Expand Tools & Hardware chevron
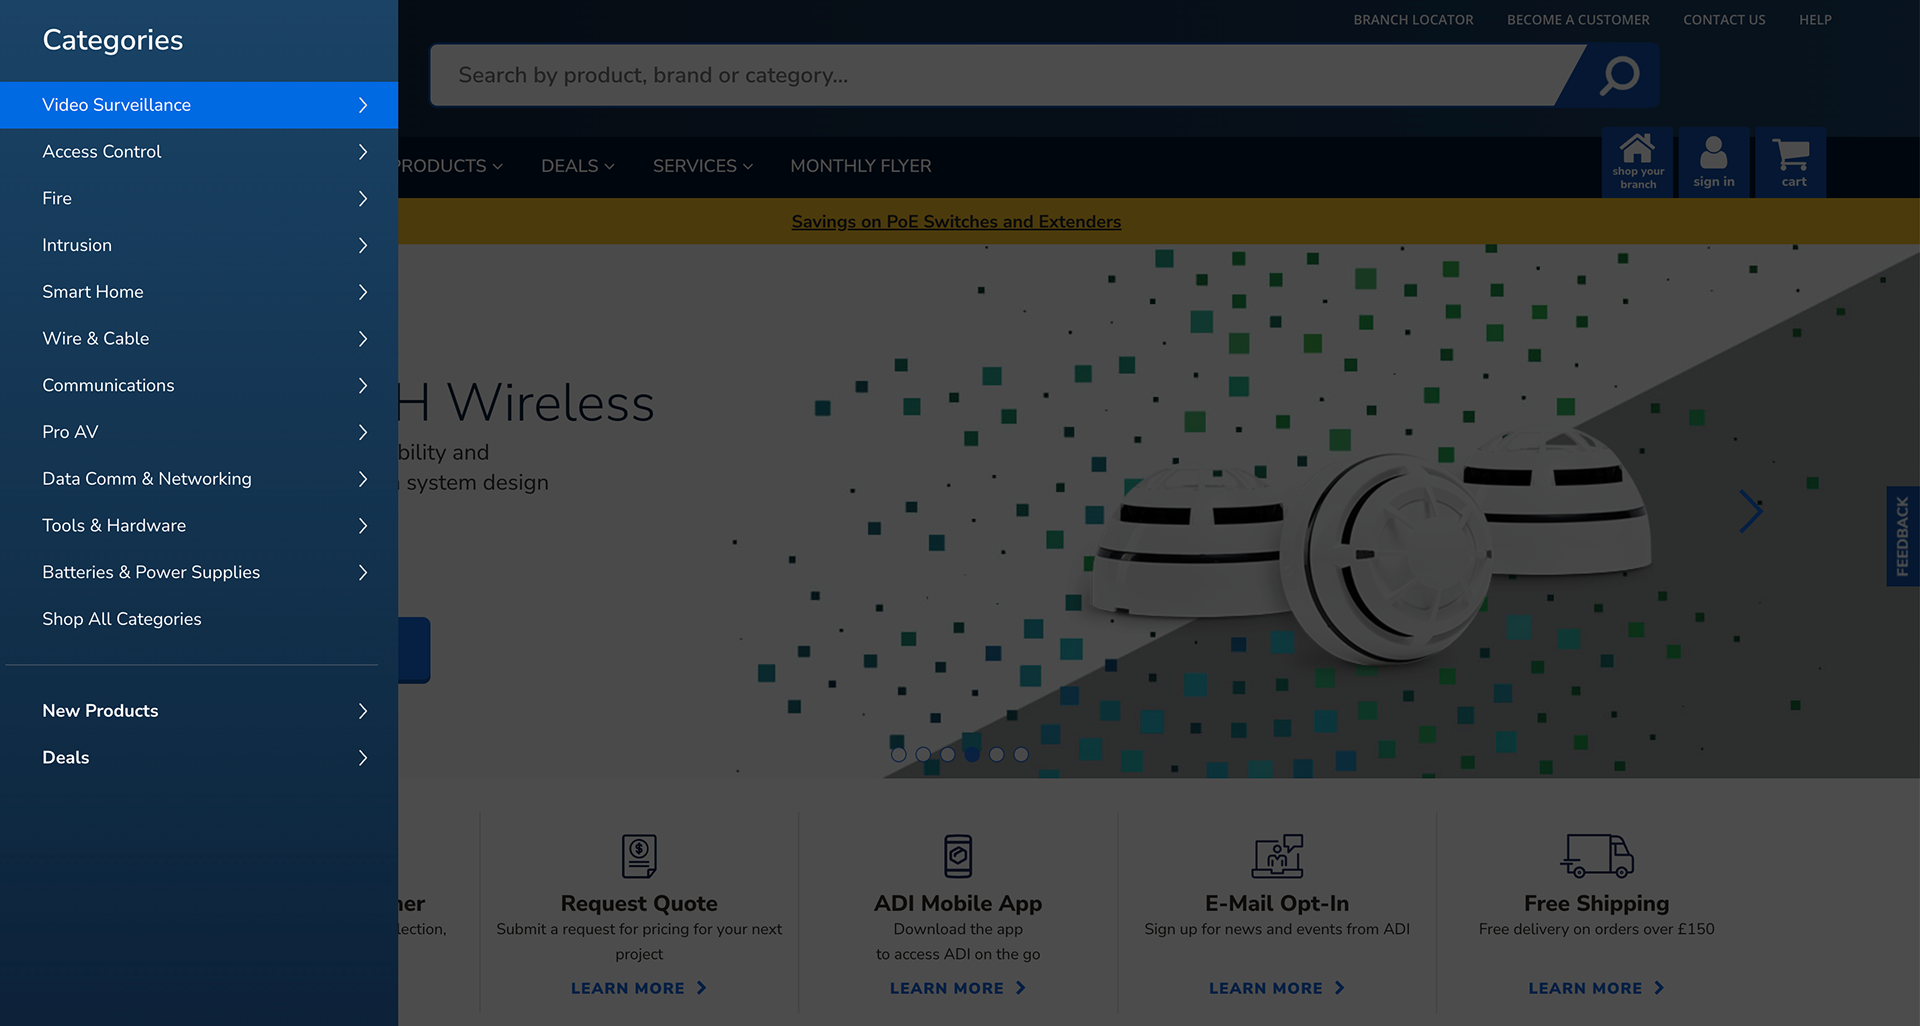The image size is (1920, 1026). pos(363,525)
